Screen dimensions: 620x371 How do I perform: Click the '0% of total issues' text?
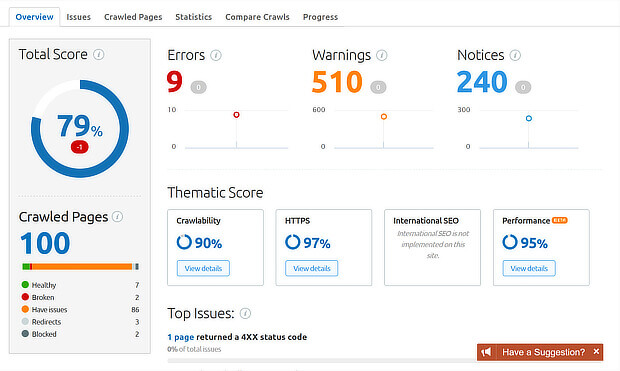(194, 349)
